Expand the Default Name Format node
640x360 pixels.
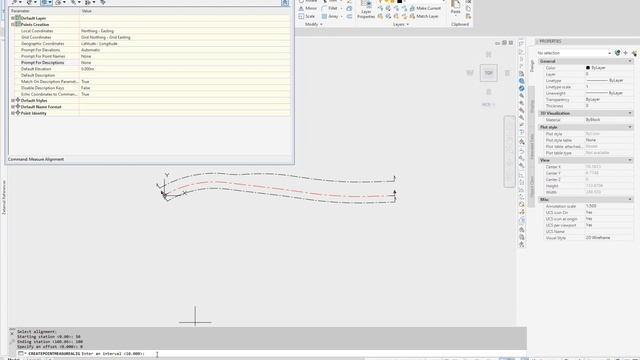pyautogui.click(x=13, y=107)
